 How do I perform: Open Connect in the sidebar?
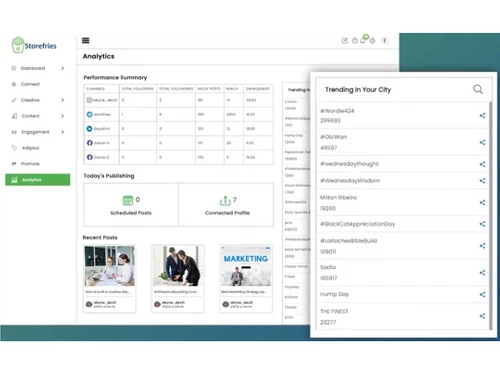[x=30, y=84]
